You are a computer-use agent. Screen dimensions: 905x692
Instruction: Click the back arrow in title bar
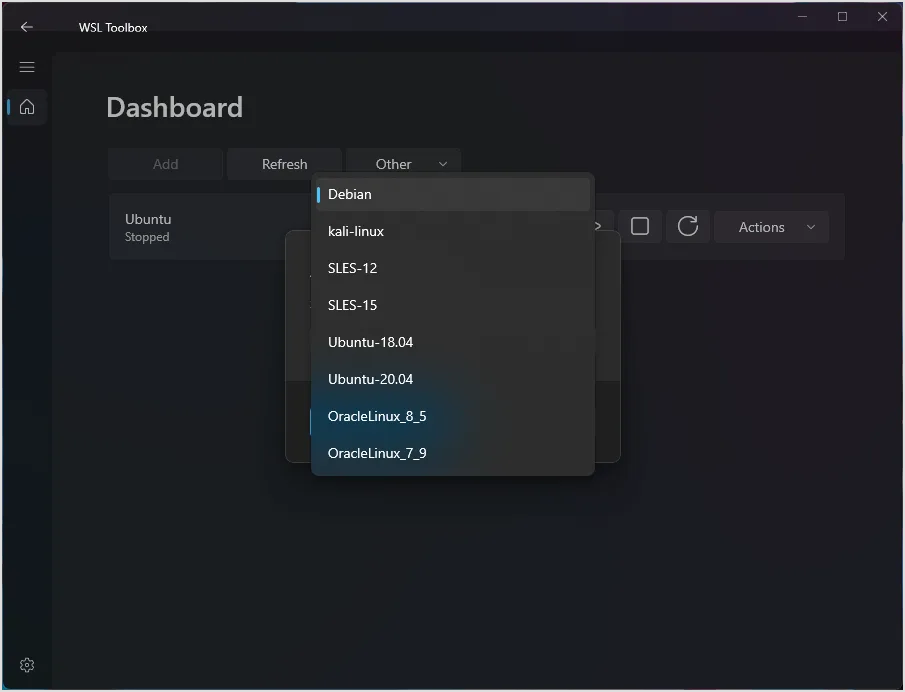pyautogui.click(x=27, y=27)
